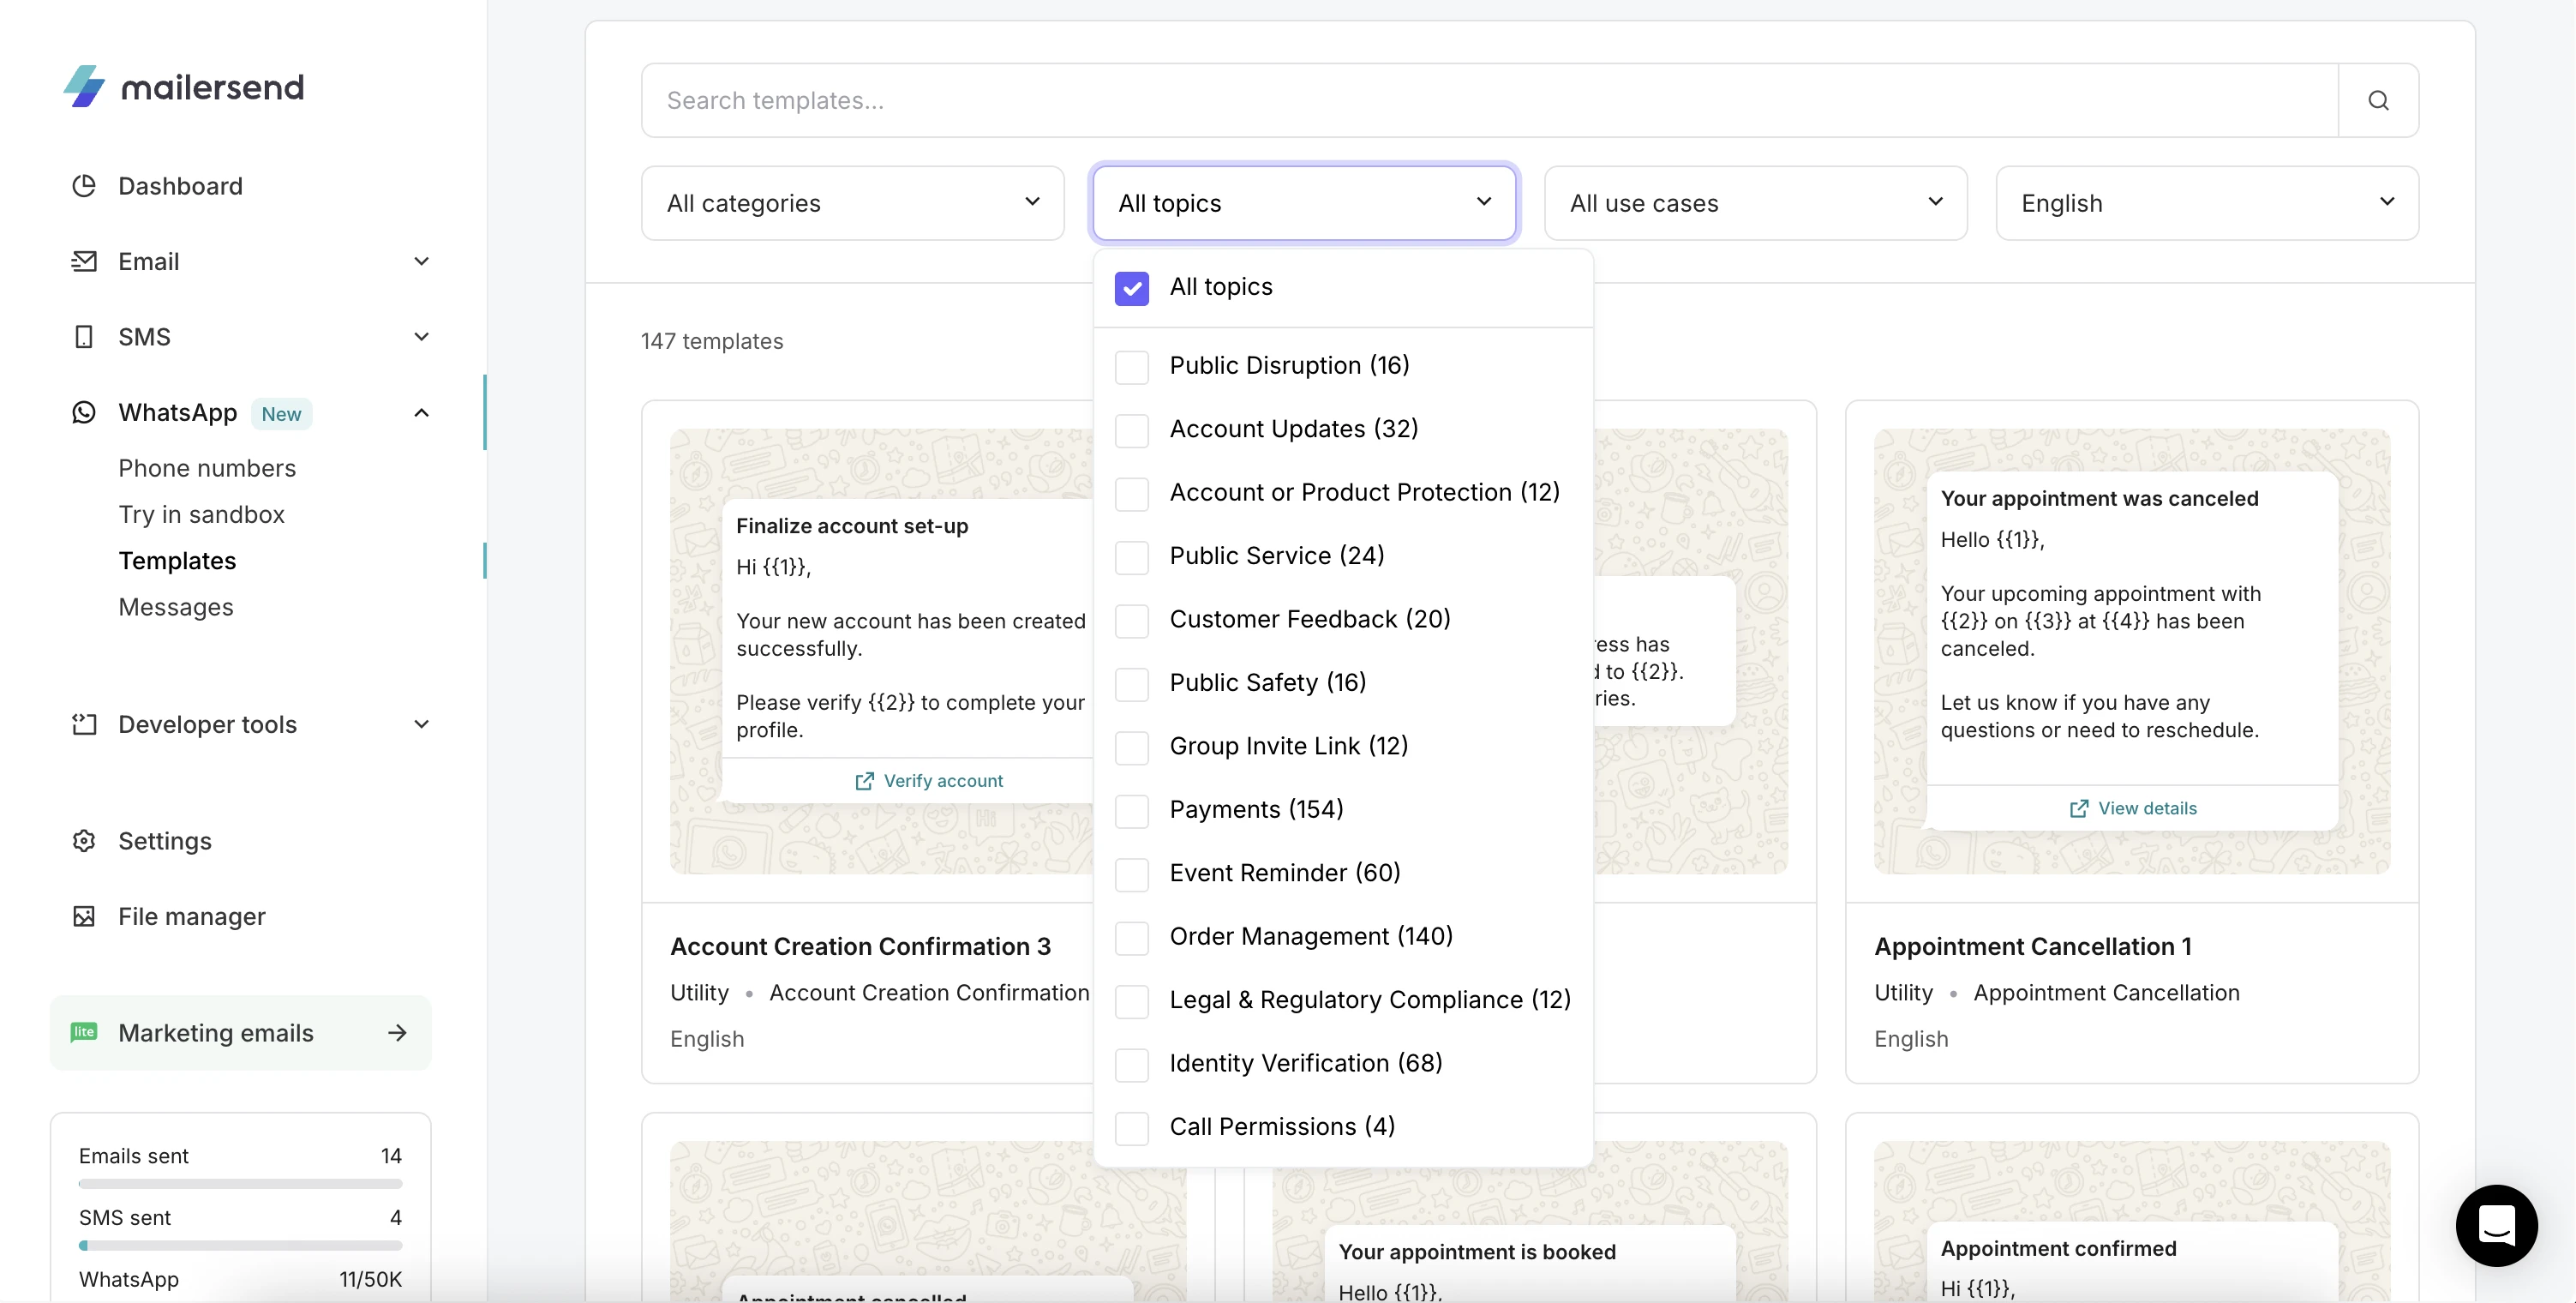Open WhatsApp Messages page
The height and width of the screenshot is (1303, 2576).
[176, 607]
